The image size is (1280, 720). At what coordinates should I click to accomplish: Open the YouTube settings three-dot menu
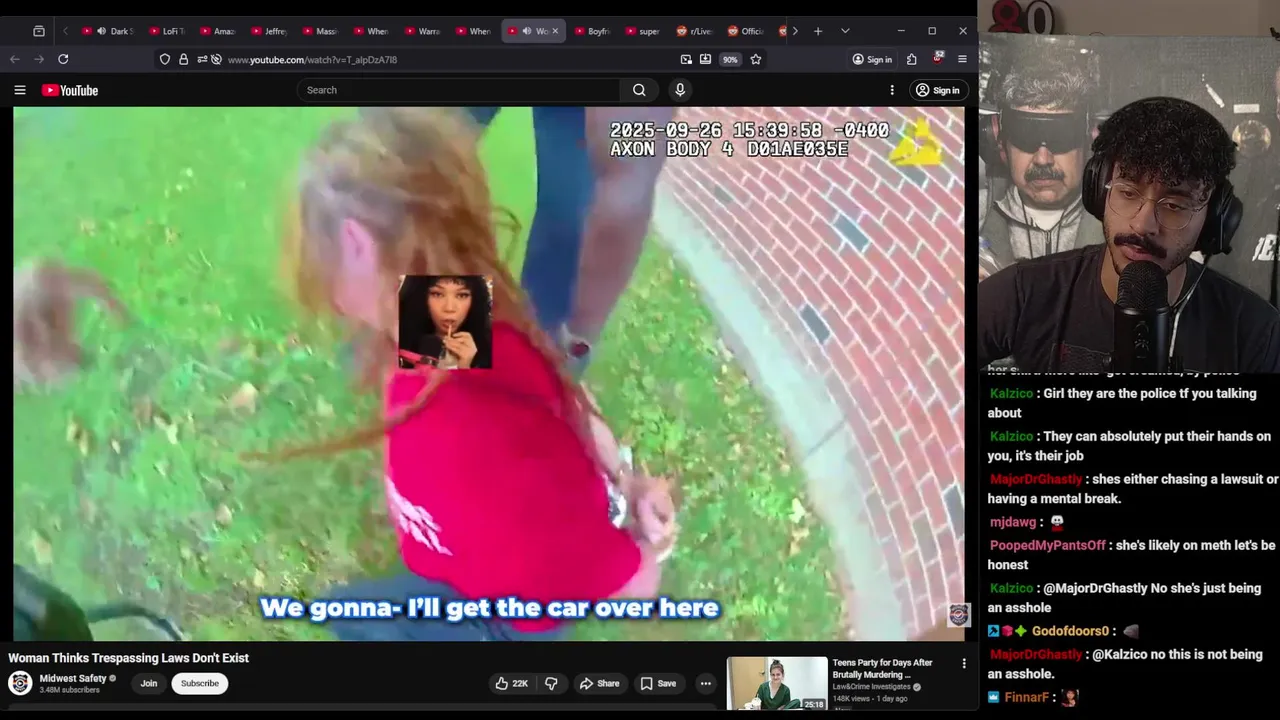(892, 90)
